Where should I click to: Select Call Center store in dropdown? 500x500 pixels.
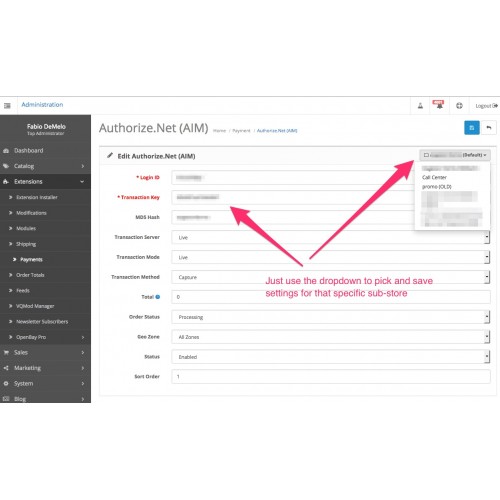pyautogui.click(x=434, y=177)
